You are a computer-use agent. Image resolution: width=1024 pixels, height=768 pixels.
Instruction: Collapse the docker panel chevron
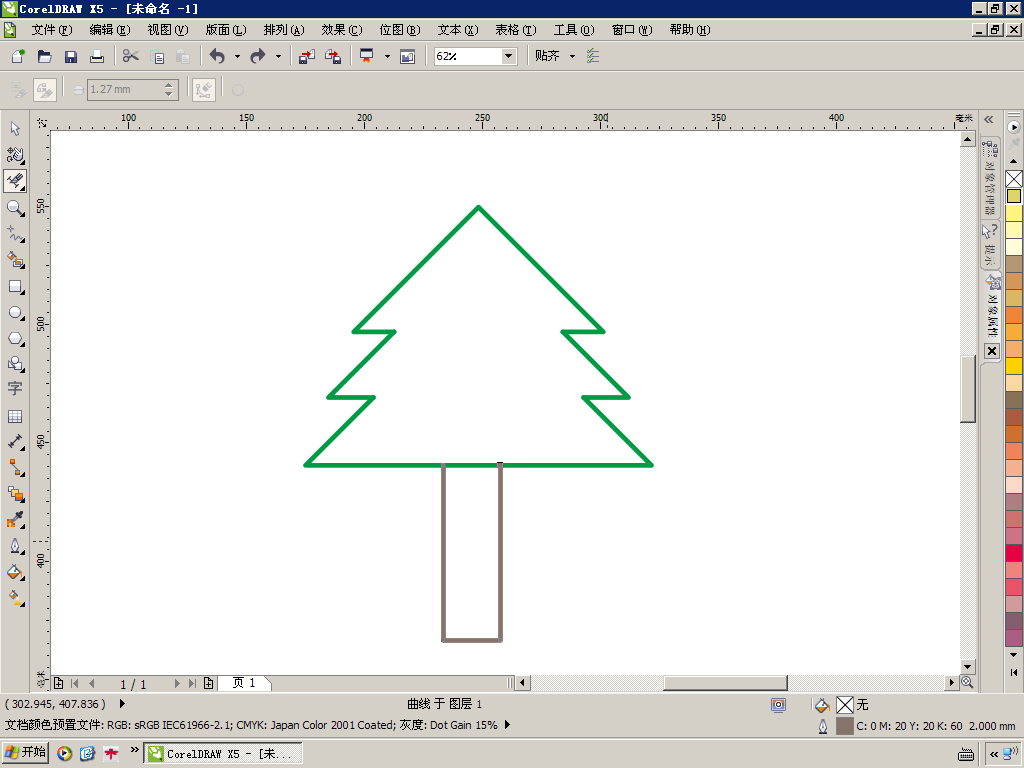(989, 120)
